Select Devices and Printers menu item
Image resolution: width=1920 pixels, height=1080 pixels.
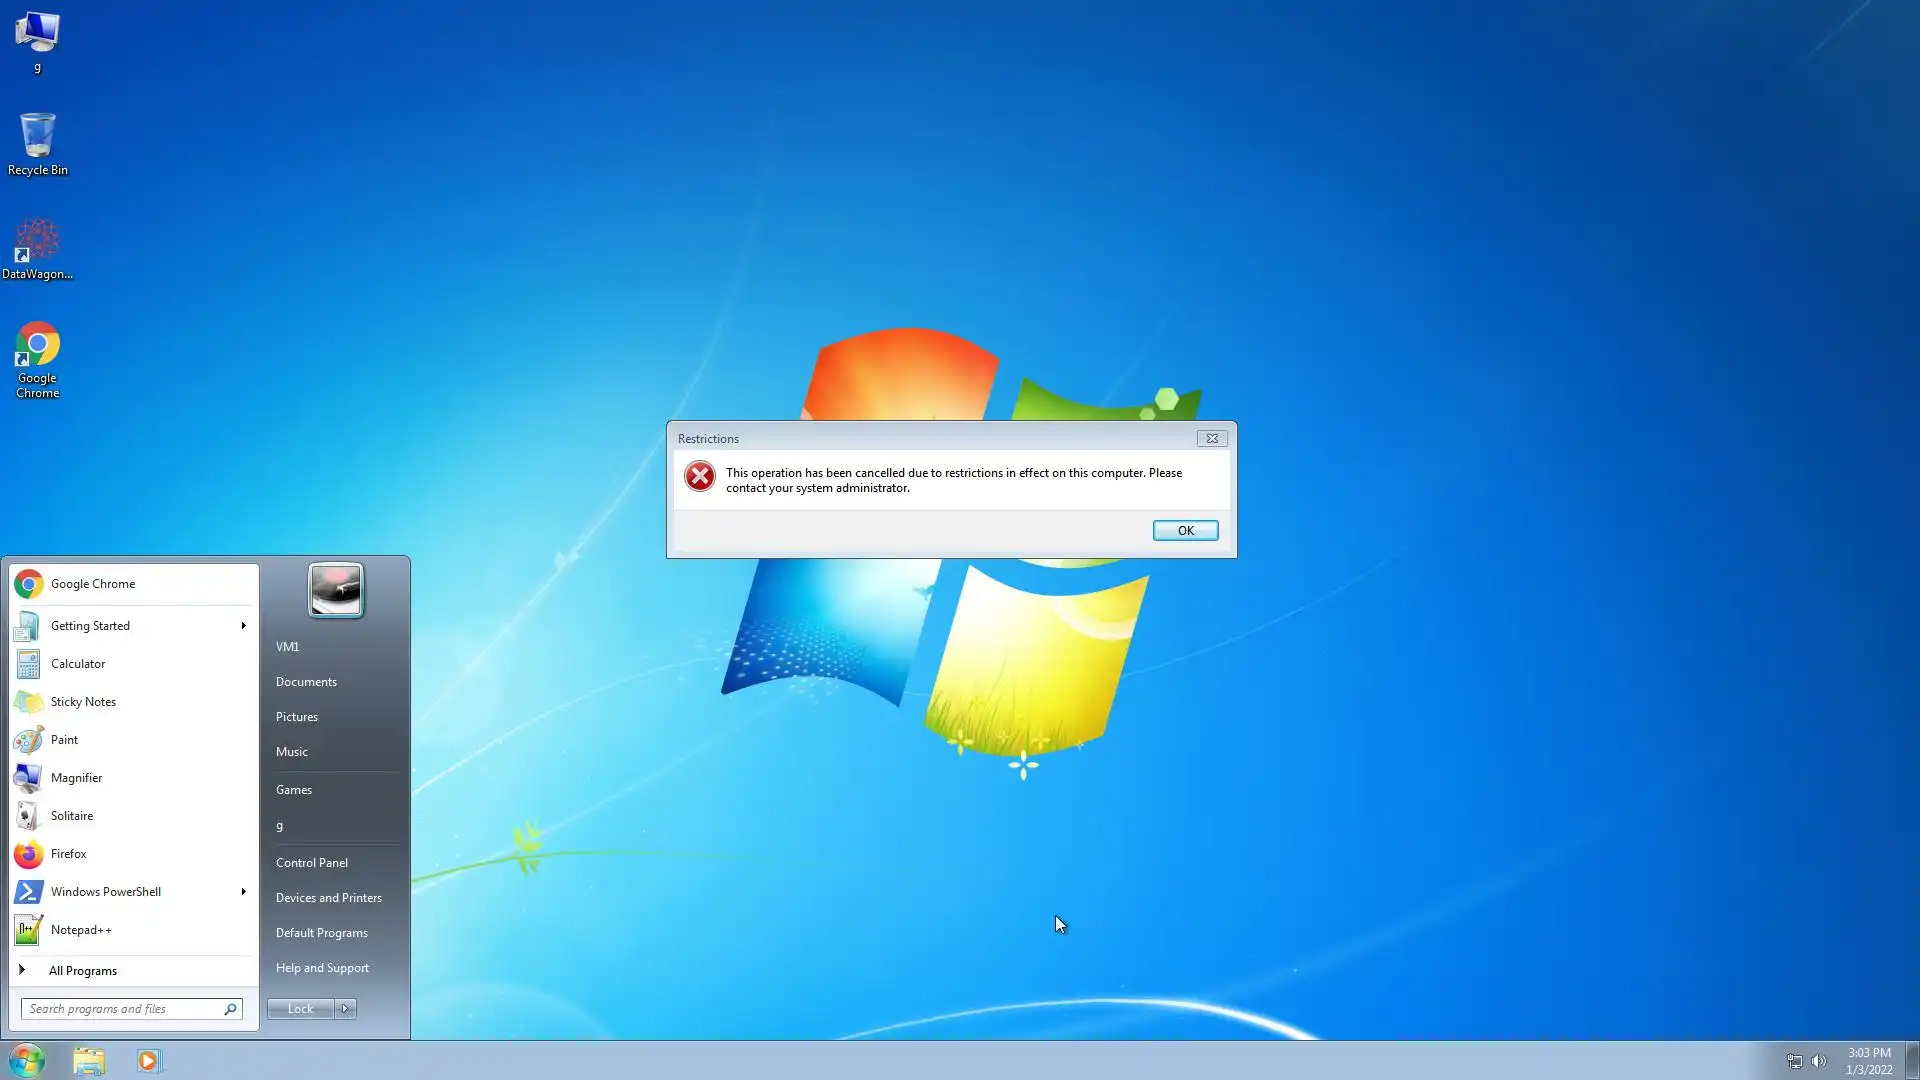pos(328,897)
